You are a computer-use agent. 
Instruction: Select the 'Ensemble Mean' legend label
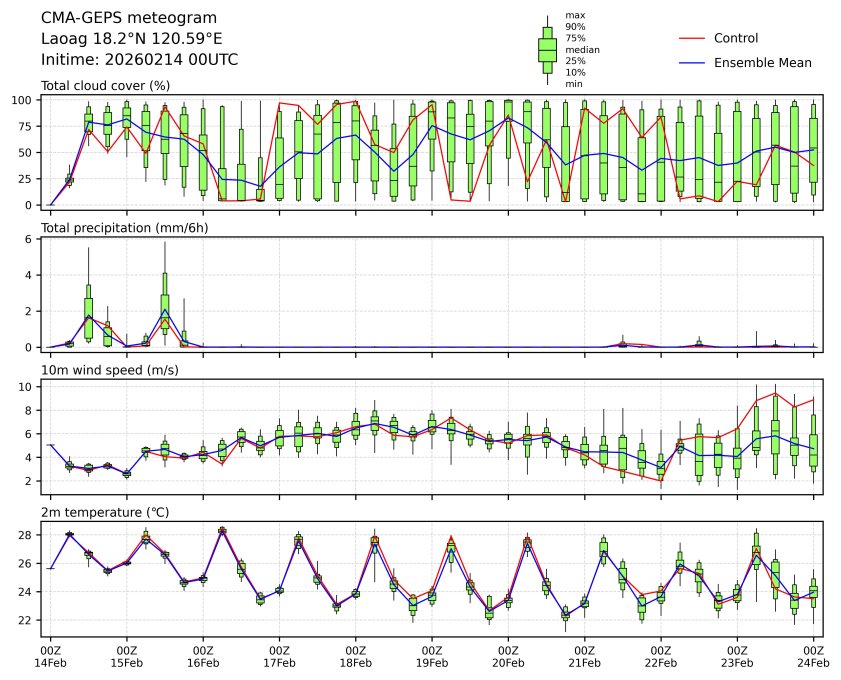tap(762, 62)
